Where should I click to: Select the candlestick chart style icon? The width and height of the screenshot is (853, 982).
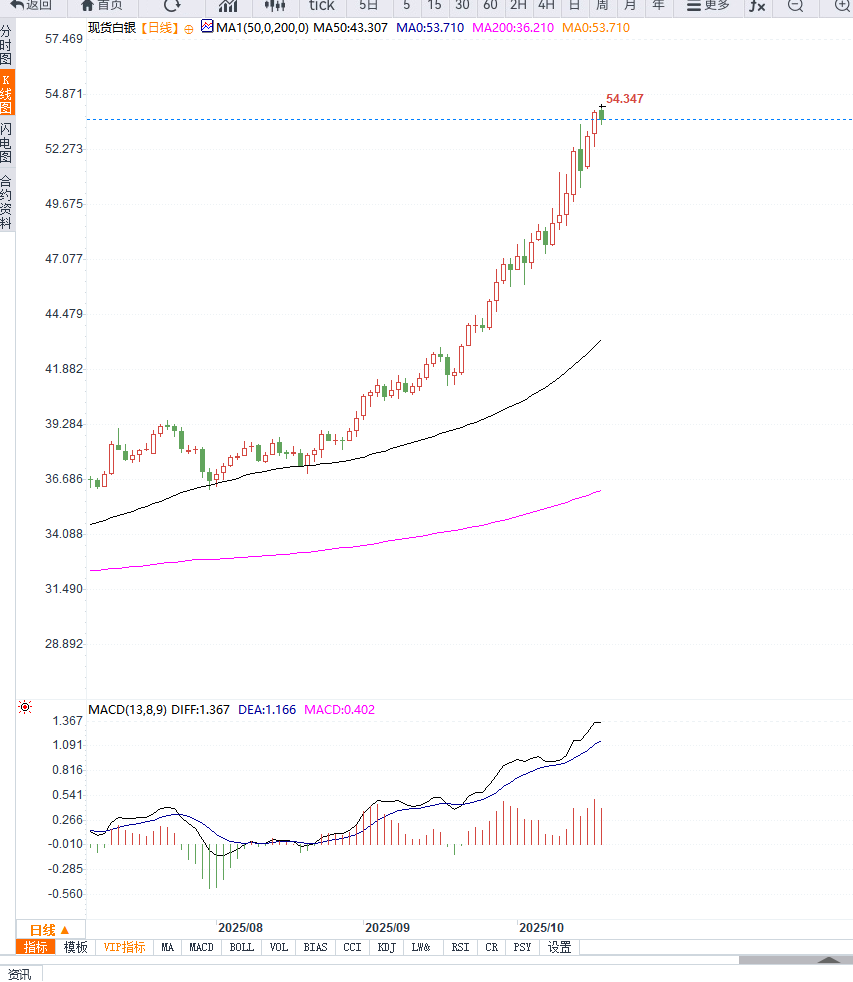click(x=274, y=6)
